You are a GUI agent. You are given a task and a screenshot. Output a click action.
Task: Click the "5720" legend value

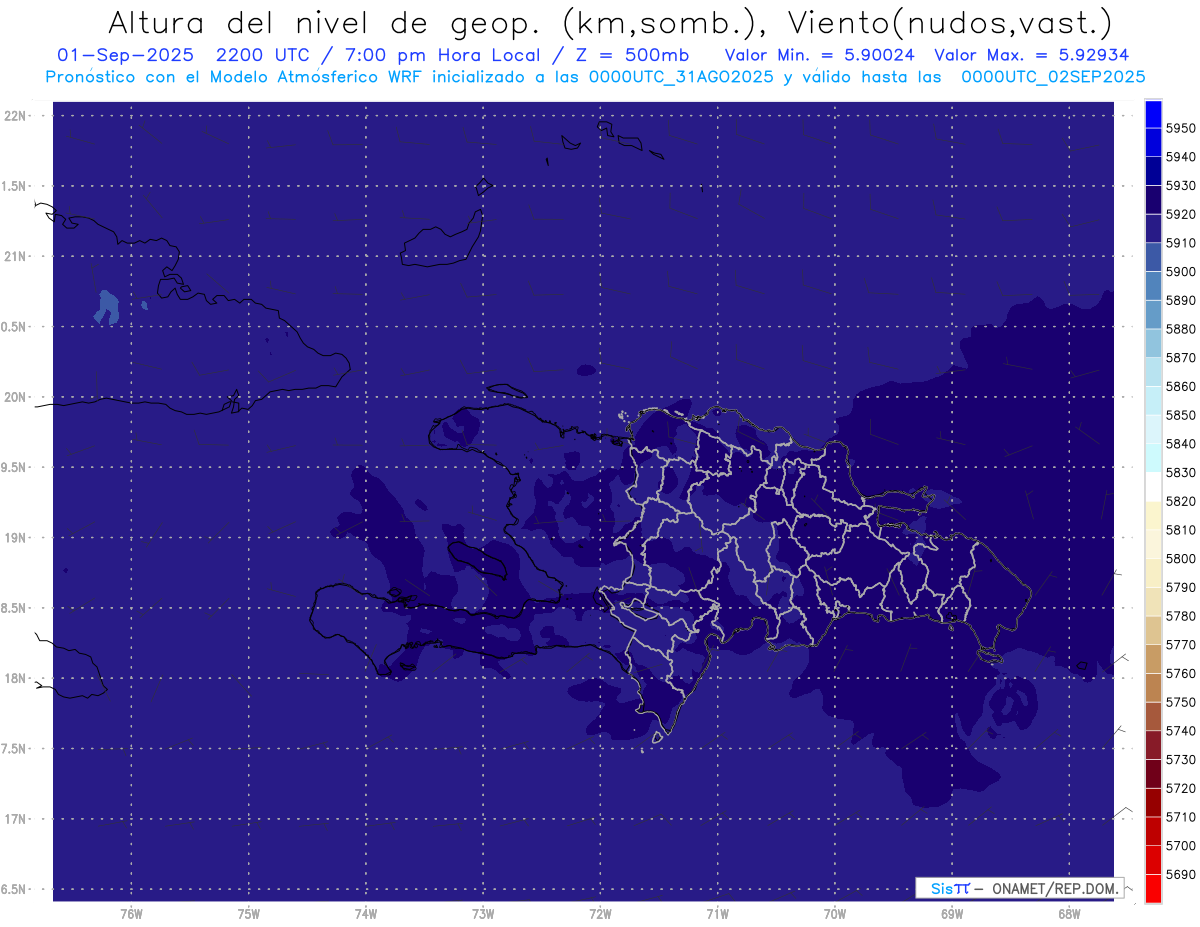(1180, 788)
